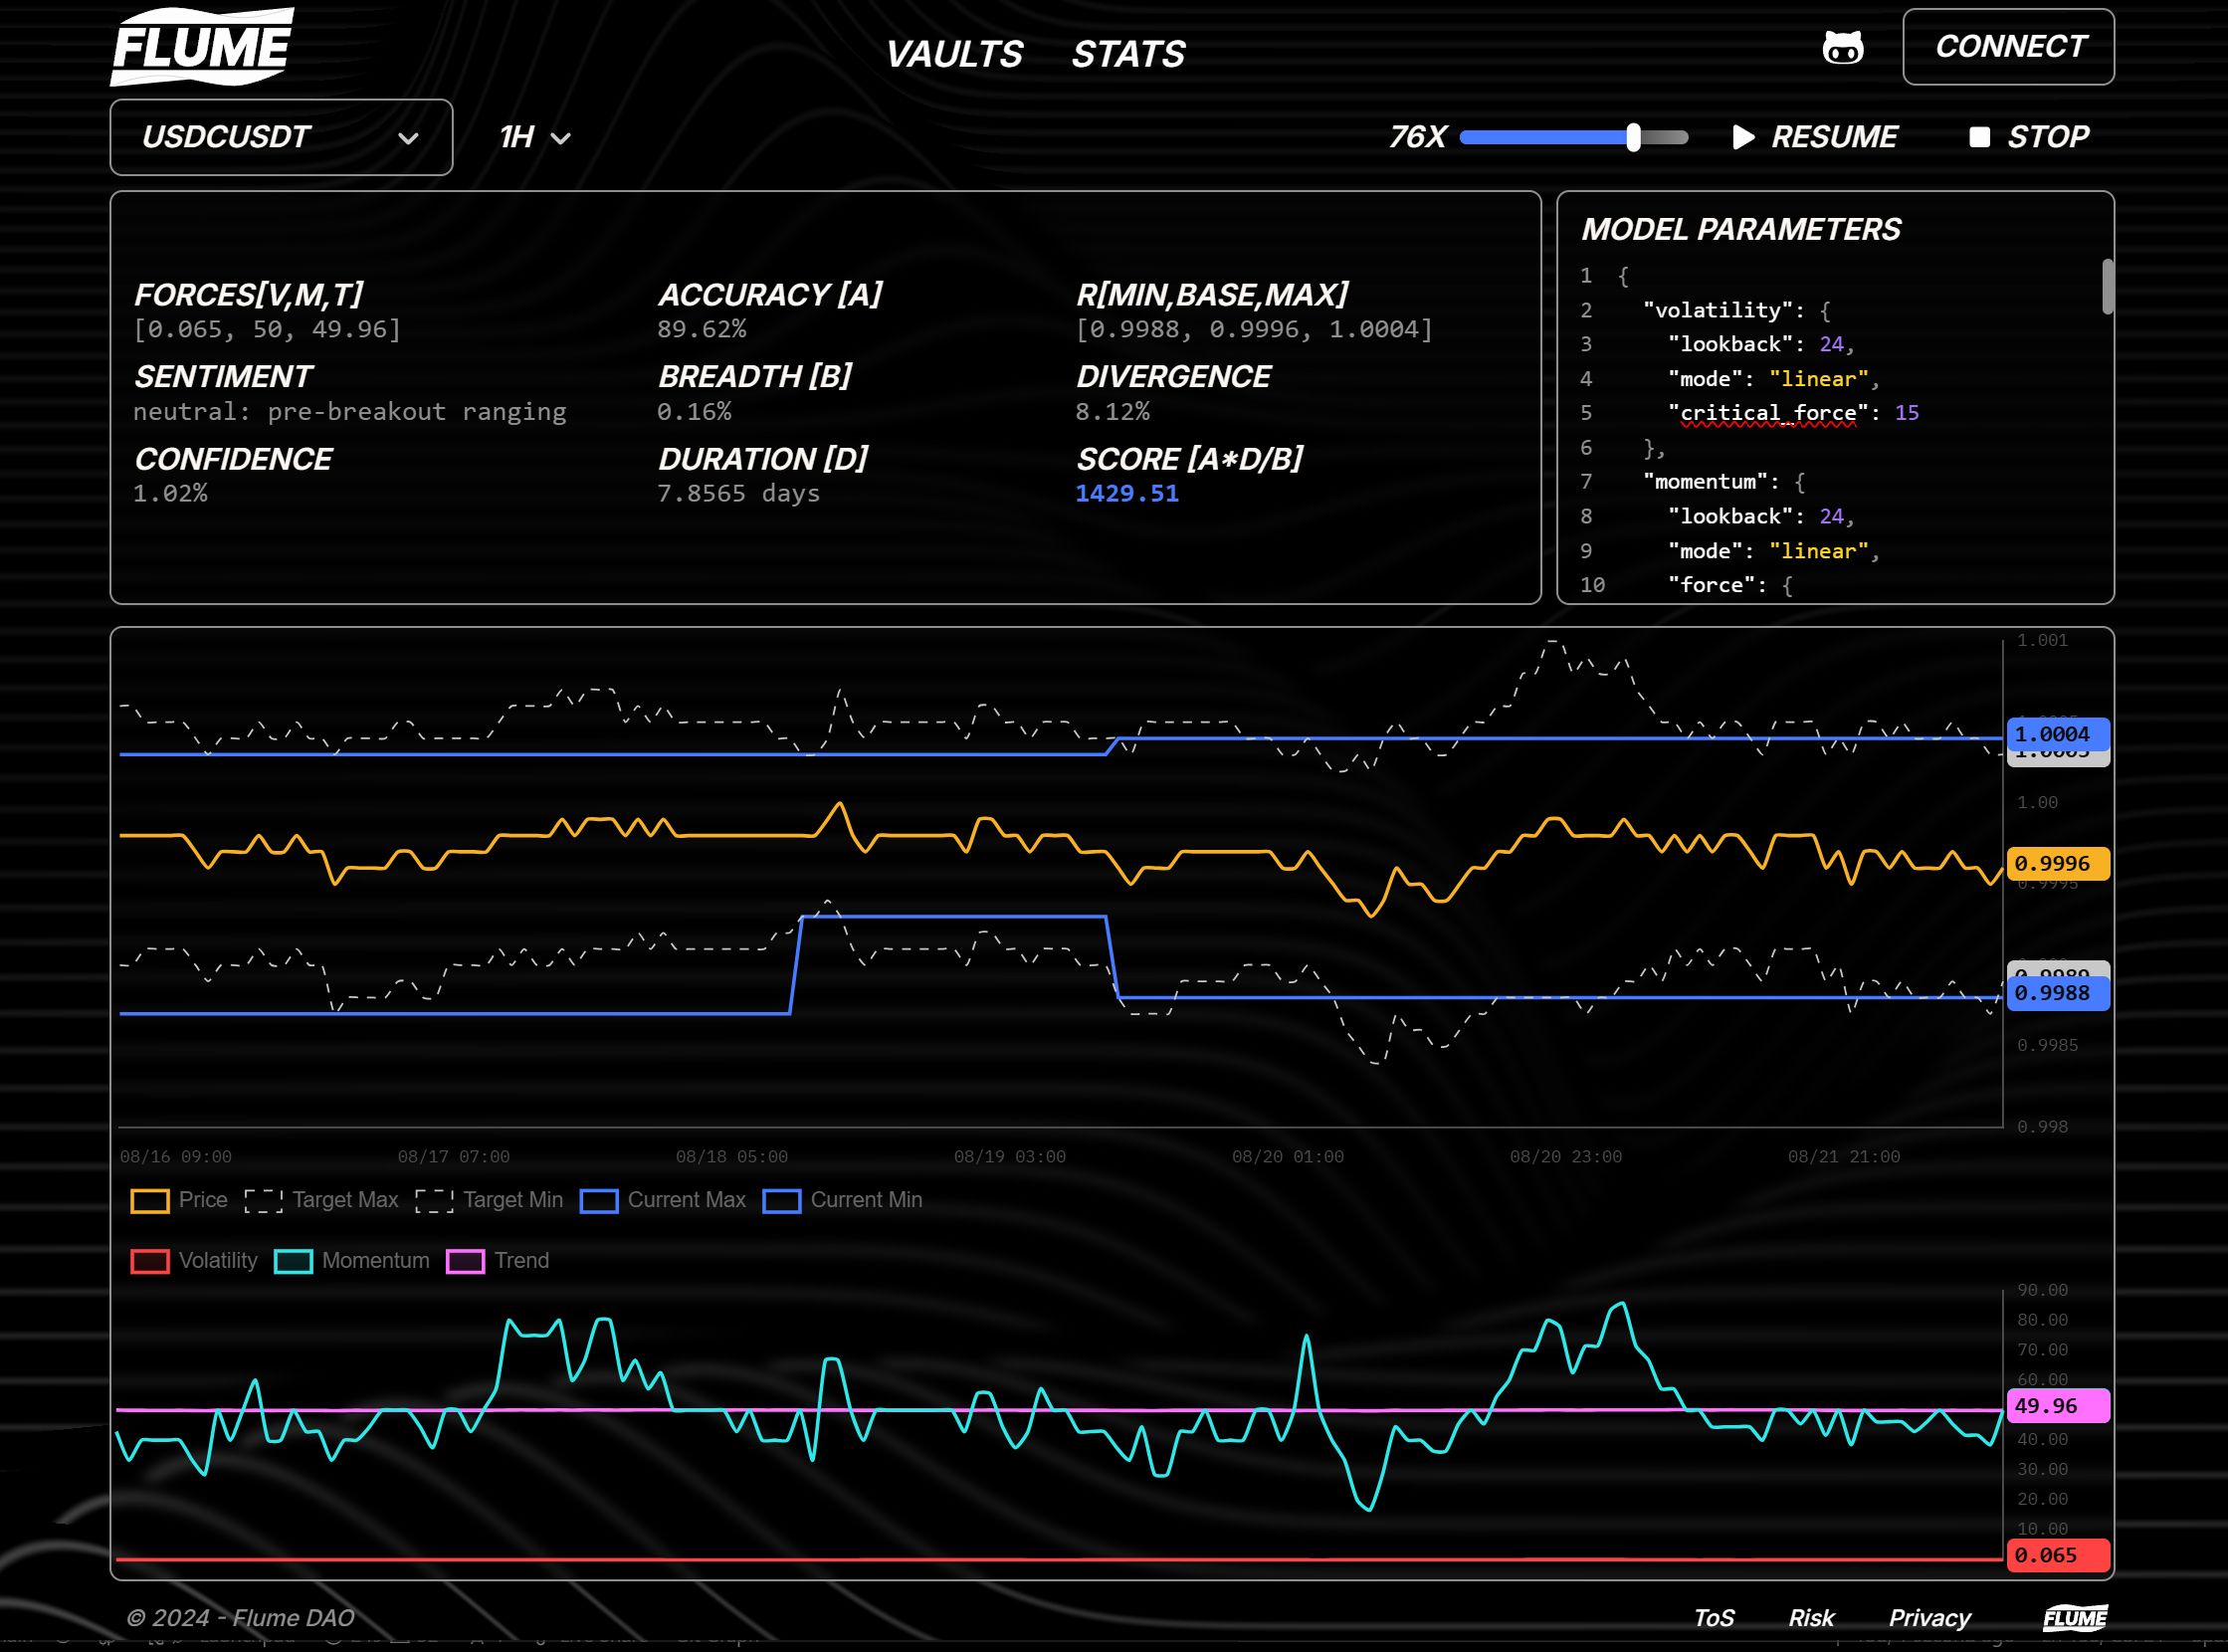Click the 76X speed slider handle
2228x1652 pixels.
[1633, 137]
